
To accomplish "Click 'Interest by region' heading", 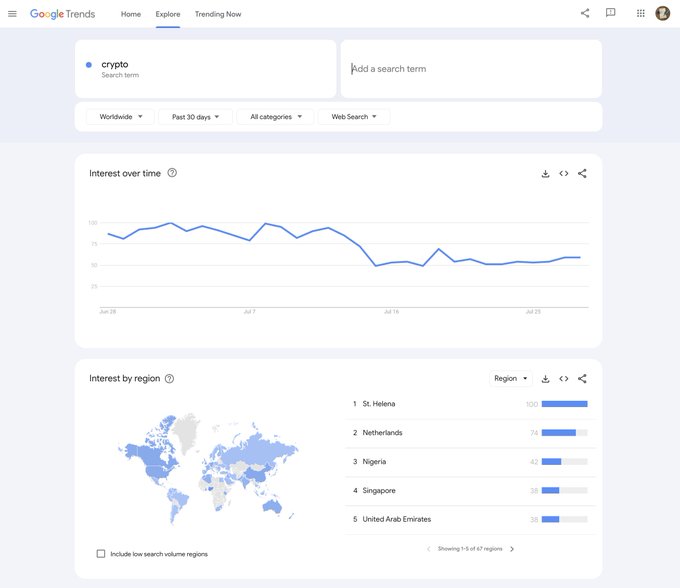I will [x=124, y=379].
